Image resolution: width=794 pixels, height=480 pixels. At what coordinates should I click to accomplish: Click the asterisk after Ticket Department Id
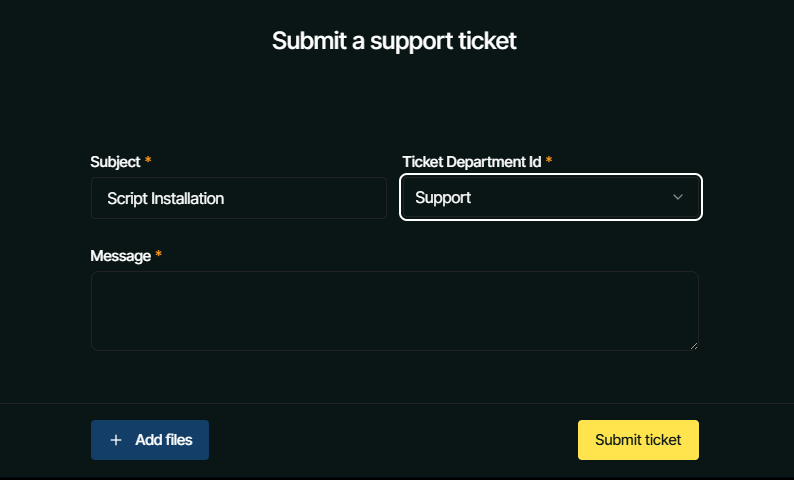point(549,161)
